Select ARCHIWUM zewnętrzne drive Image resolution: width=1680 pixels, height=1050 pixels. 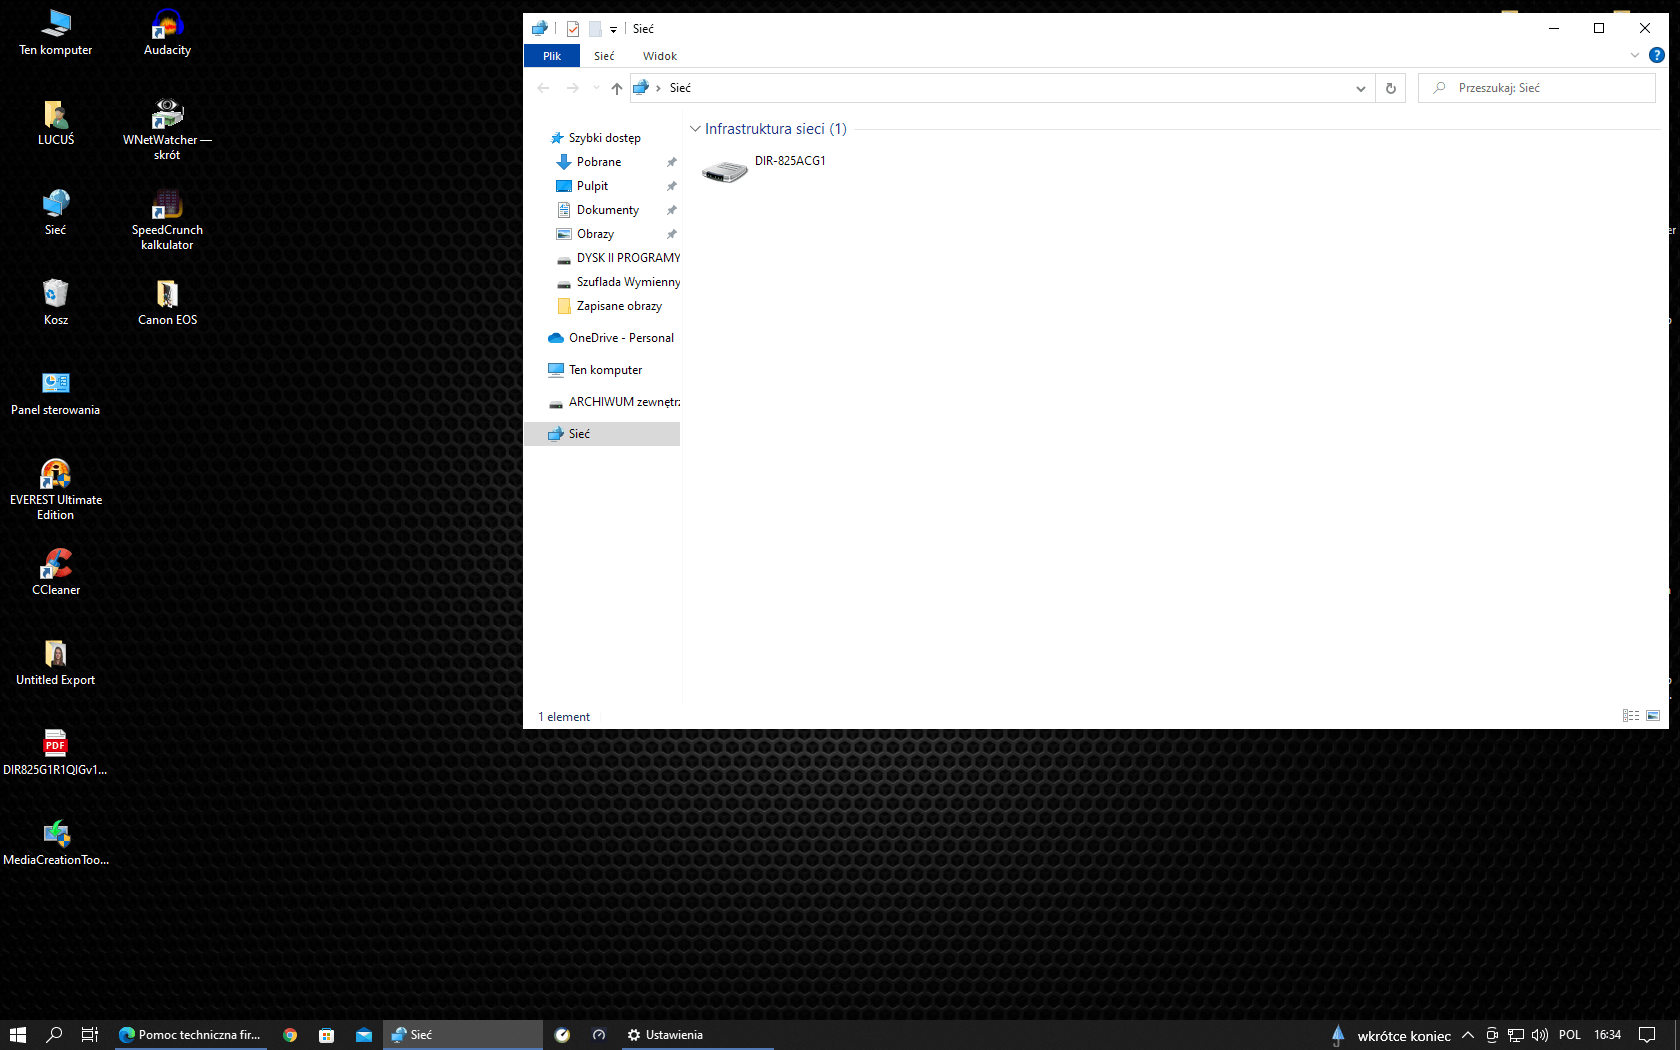click(x=603, y=402)
